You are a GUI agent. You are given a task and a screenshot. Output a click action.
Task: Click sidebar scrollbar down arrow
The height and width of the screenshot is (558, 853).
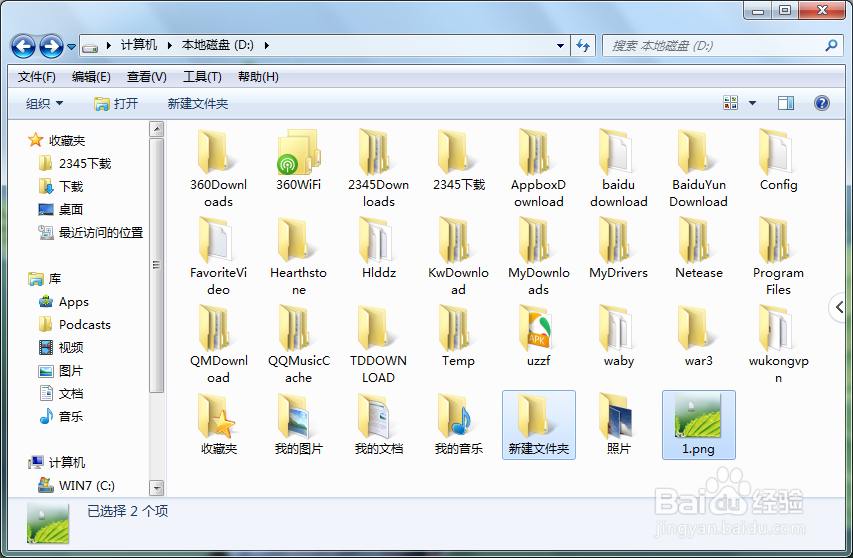[157, 488]
